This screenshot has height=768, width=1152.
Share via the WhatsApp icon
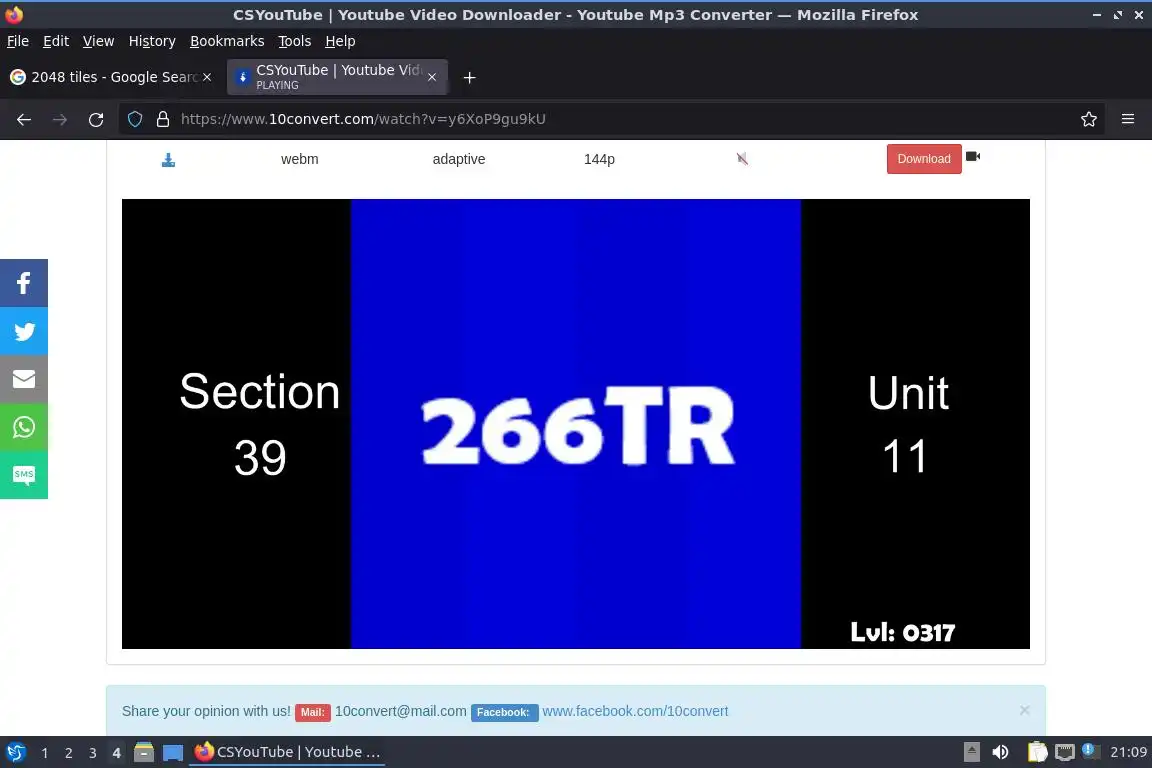coord(24,427)
